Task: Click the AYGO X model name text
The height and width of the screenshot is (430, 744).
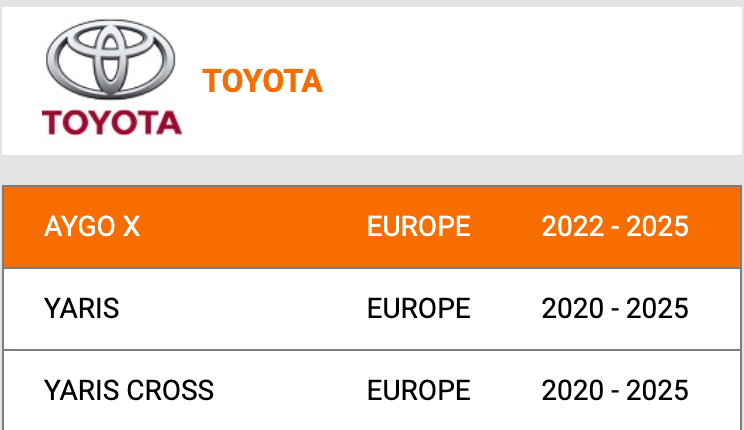Action: point(92,226)
